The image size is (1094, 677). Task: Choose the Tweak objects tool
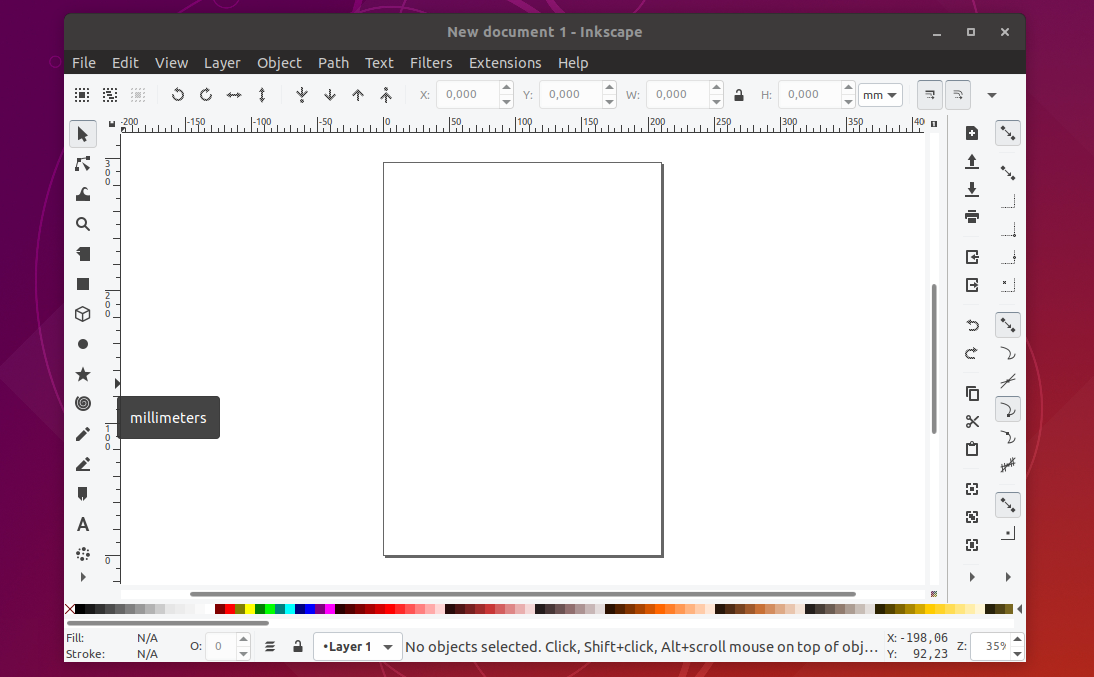(83, 194)
